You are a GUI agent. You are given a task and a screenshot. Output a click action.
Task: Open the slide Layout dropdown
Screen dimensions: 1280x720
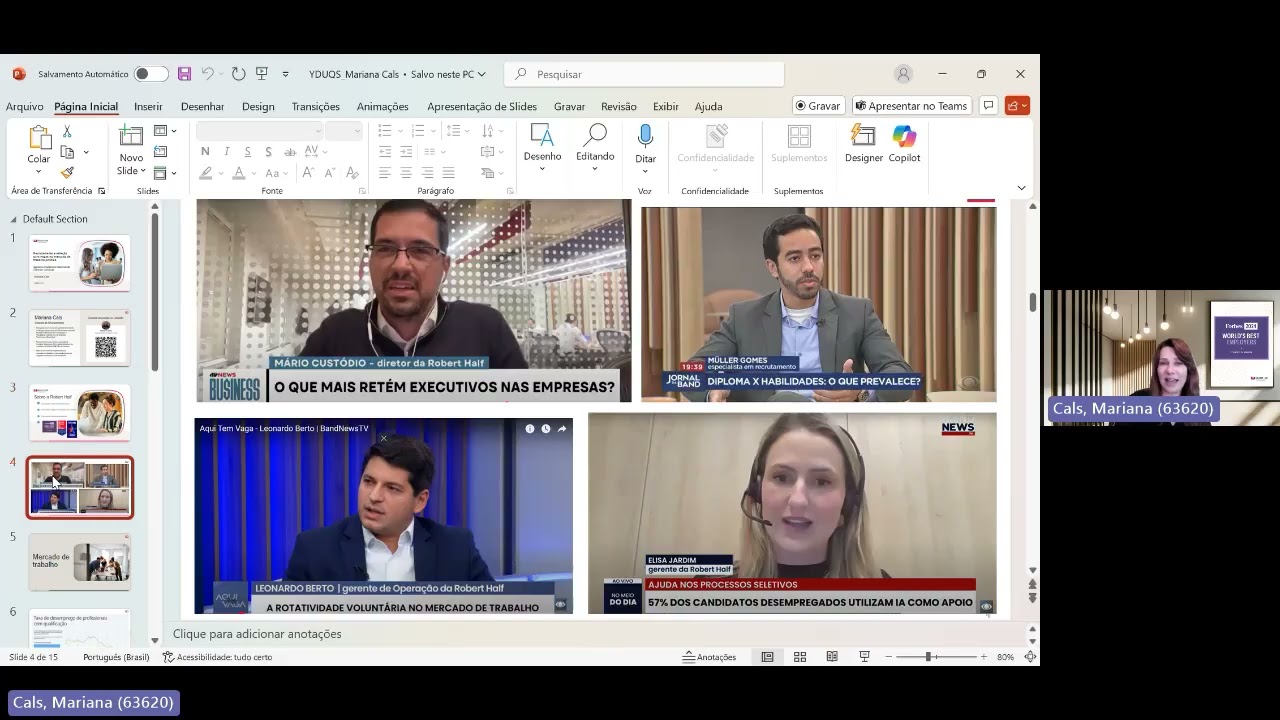click(x=164, y=131)
